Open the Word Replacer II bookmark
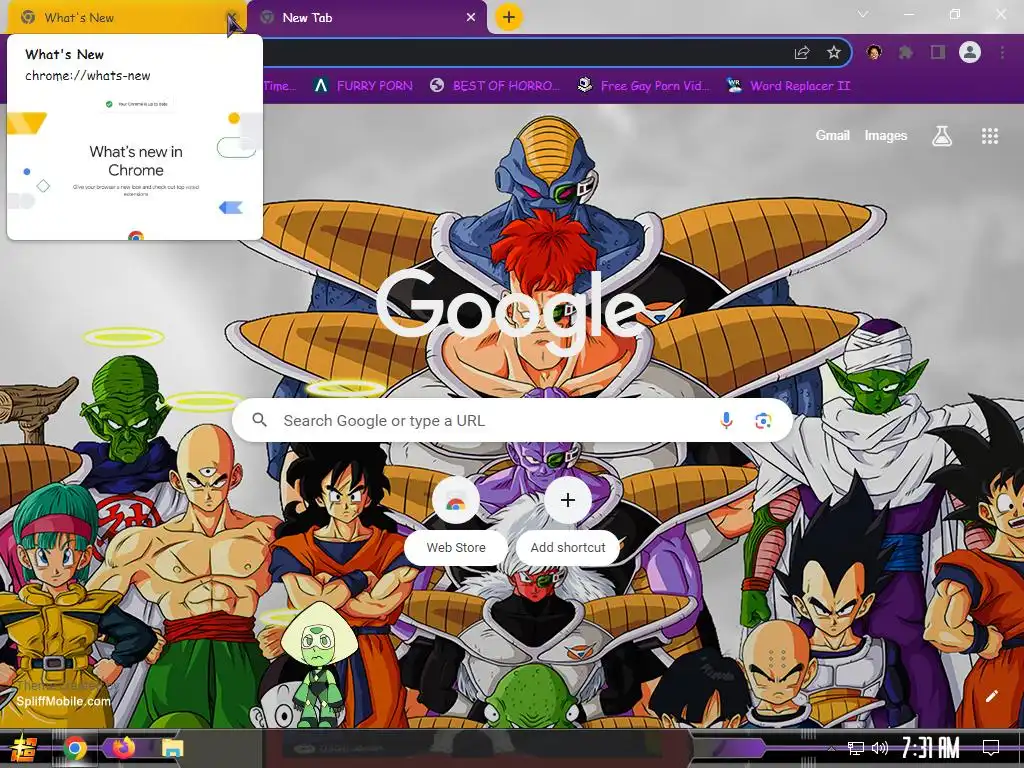The width and height of the screenshot is (1024, 768). click(789, 86)
